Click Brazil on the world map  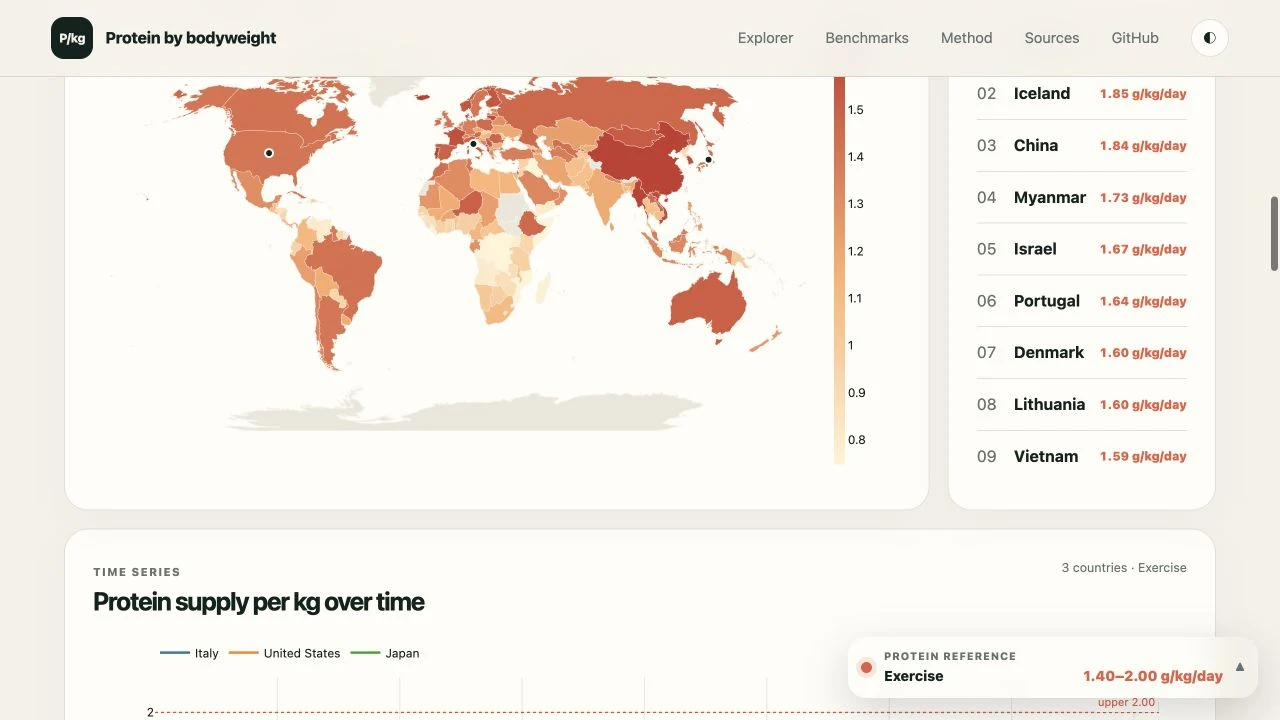pyautogui.click(x=350, y=265)
